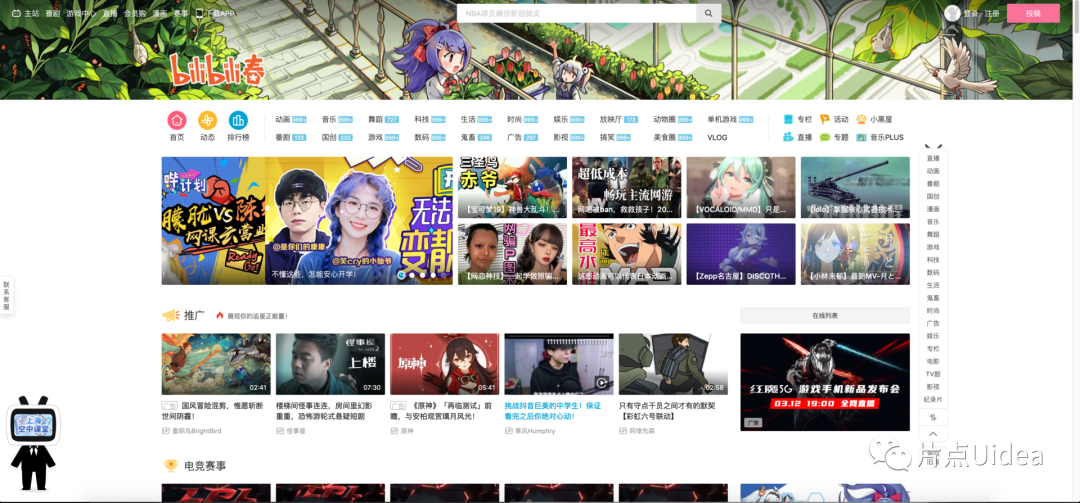Screen dimensions: 1080x503
Task: Click the 展现你的追星正能量 promo text
Action: [x=257, y=316]
